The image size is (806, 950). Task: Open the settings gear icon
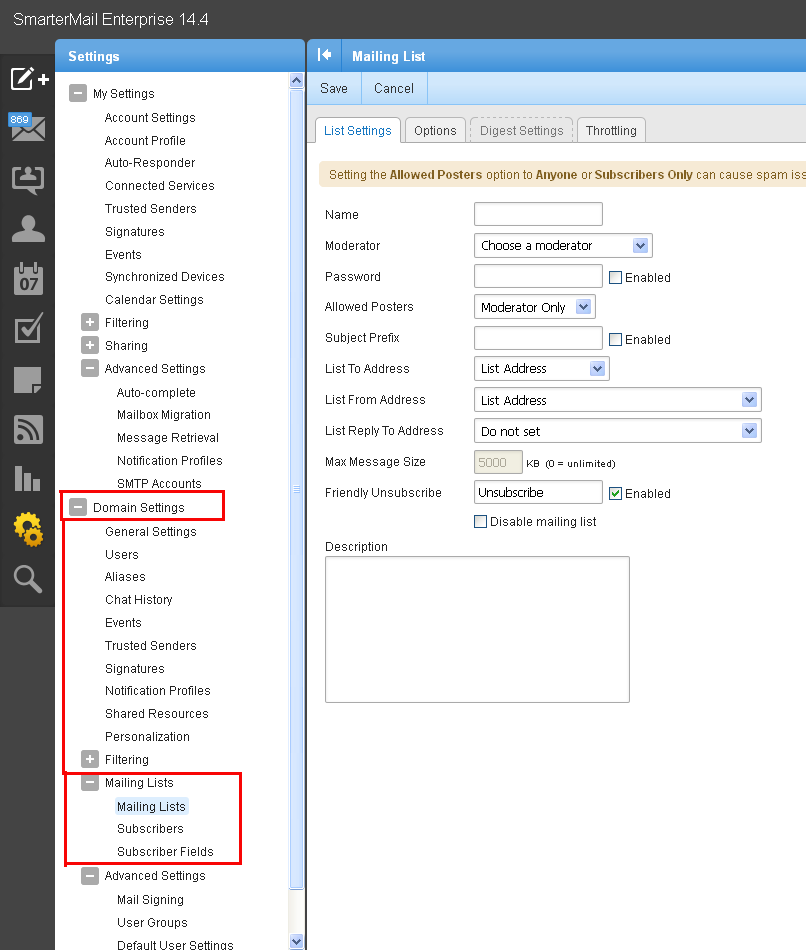click(28, 529)
